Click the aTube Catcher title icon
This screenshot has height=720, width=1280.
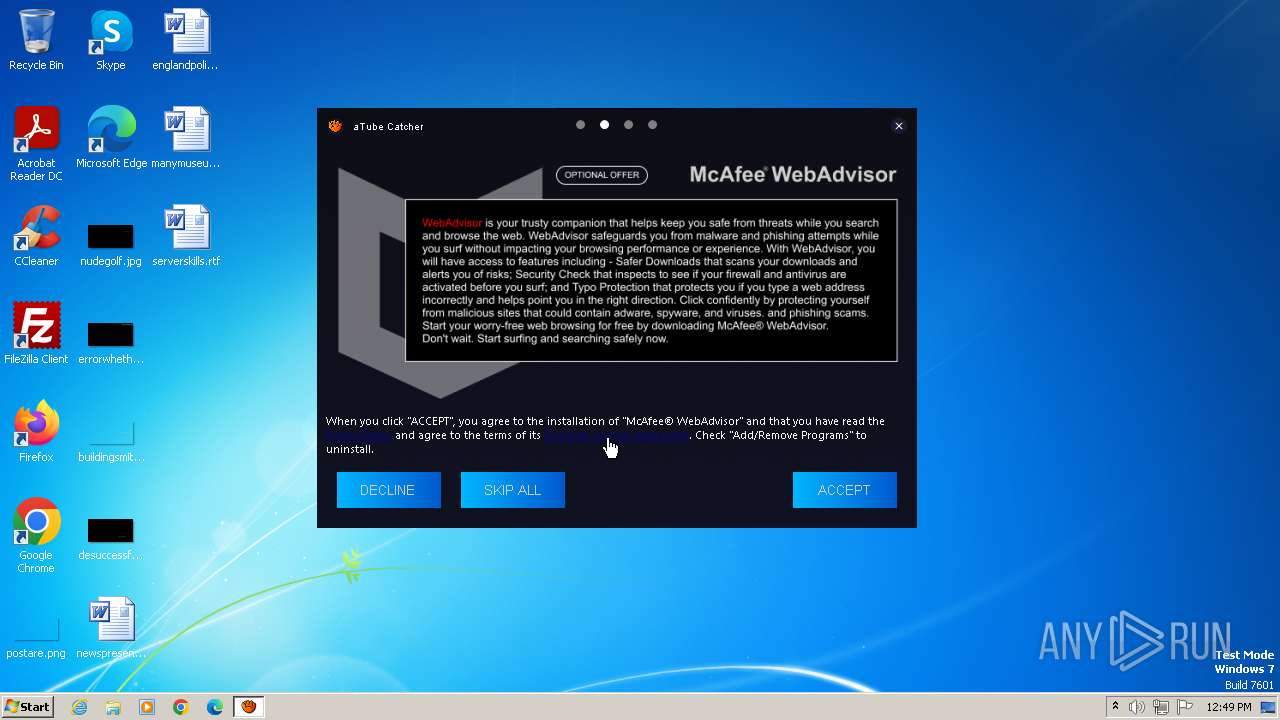pos(335,126)
